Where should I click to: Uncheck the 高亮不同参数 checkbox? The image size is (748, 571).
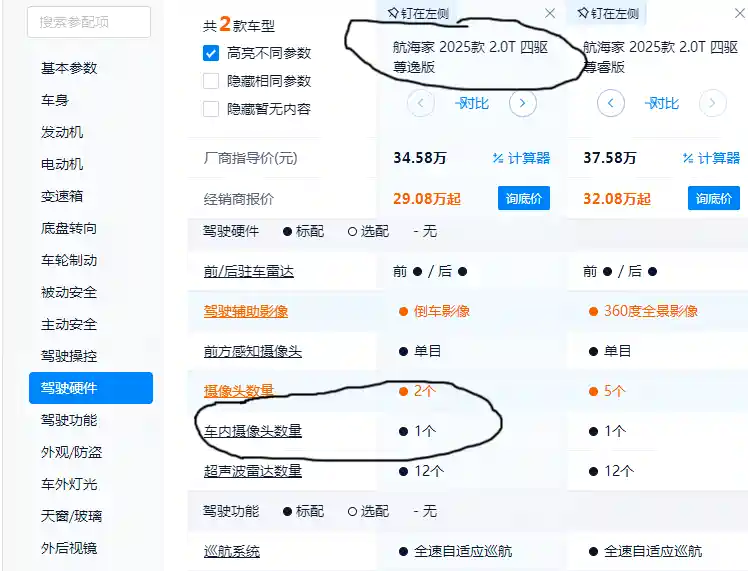(x=211, y=53)
